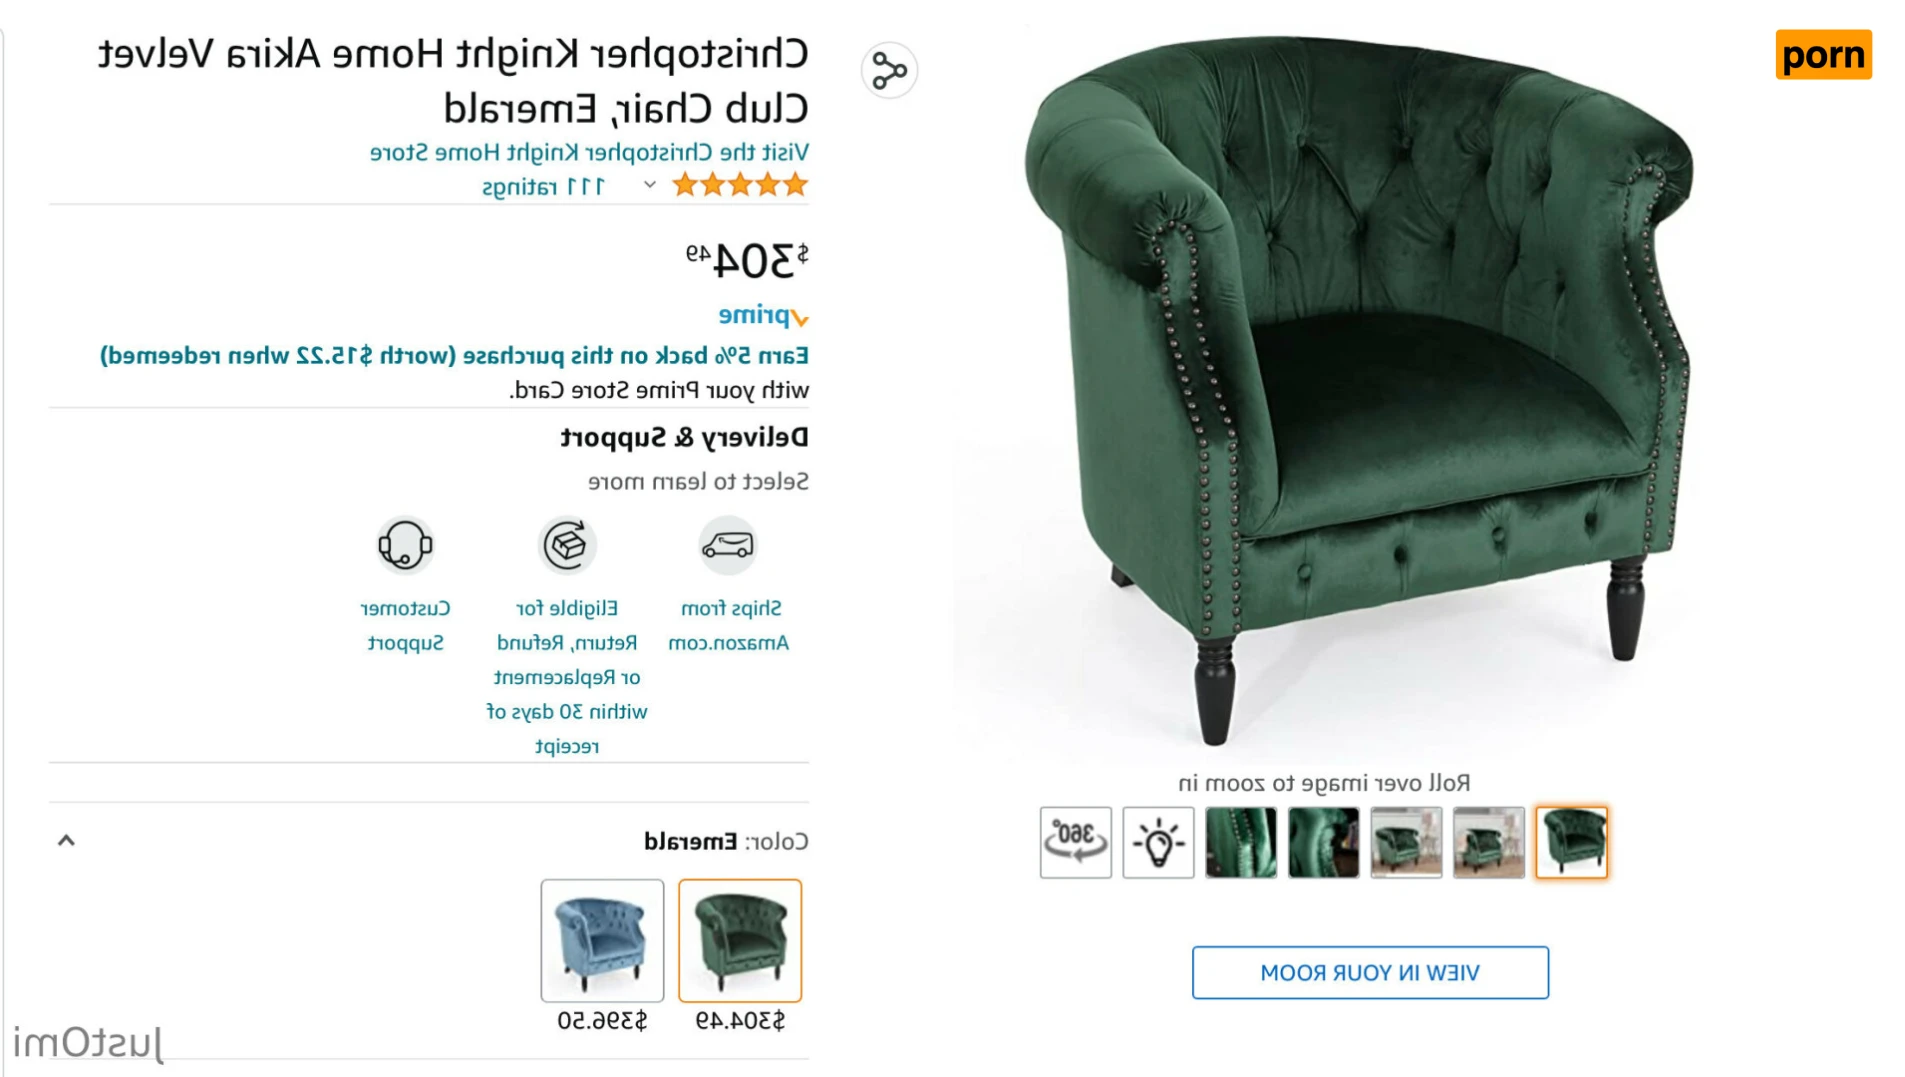Image resolution: width=1905 pixels, height=1077 pixels.
Task: Click the share icon near the title
Action: click(888, 71)
